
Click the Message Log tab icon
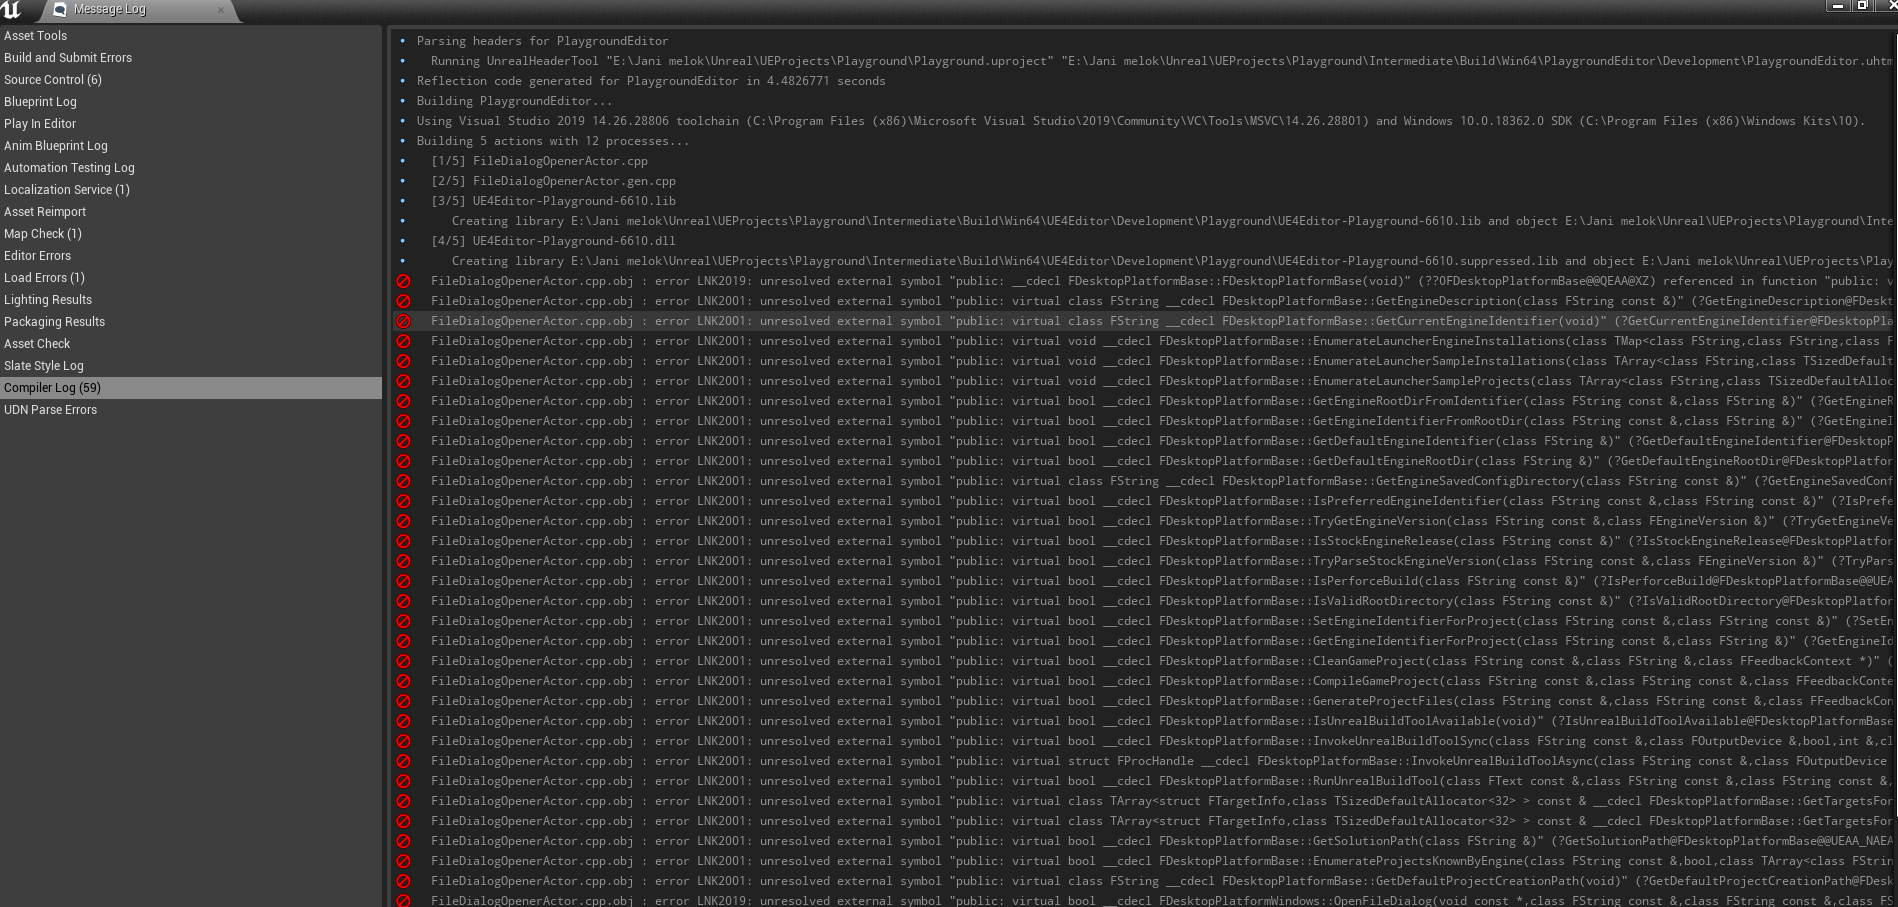click(x=60, y=10)
